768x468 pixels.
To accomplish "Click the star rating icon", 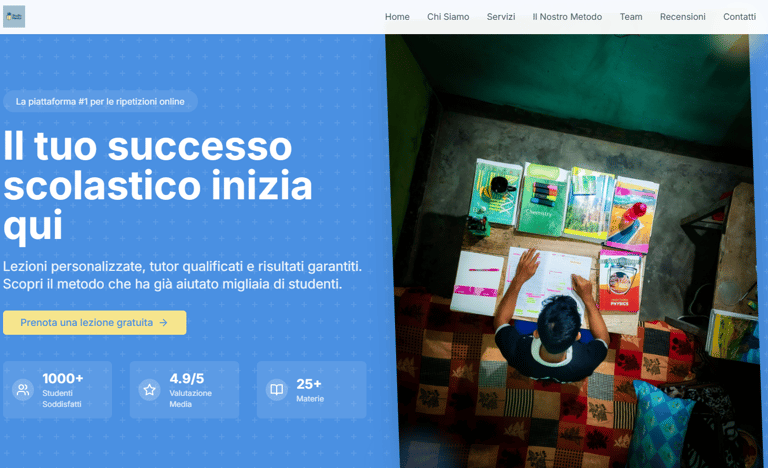I will coord(149,390).
